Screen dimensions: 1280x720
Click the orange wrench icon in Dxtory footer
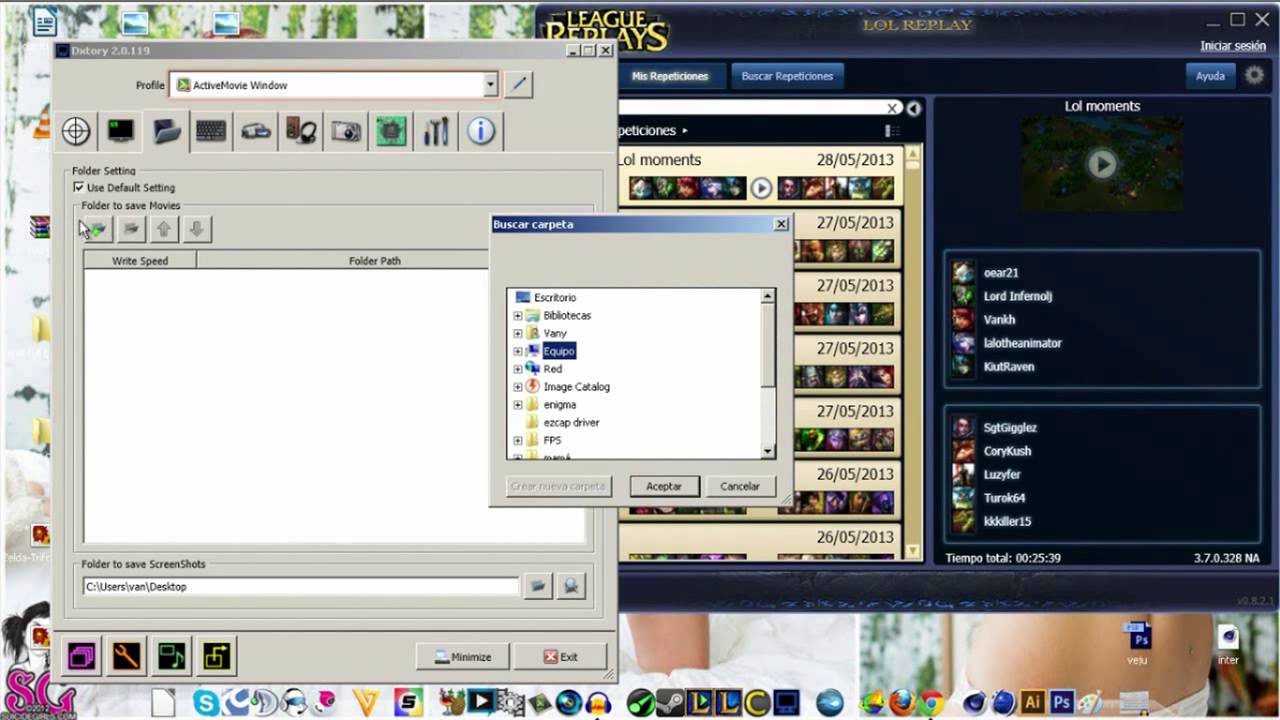(127, 656)
